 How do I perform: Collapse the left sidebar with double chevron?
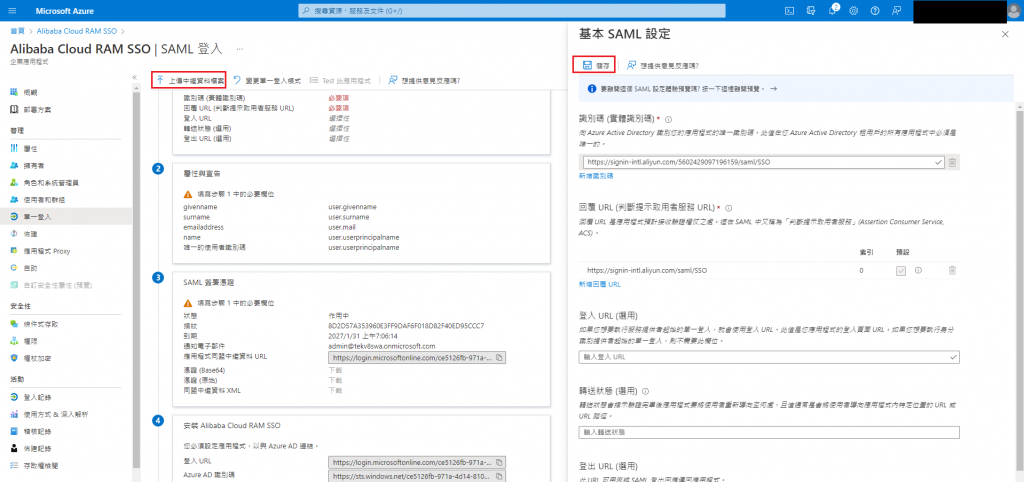coord(135,77)
